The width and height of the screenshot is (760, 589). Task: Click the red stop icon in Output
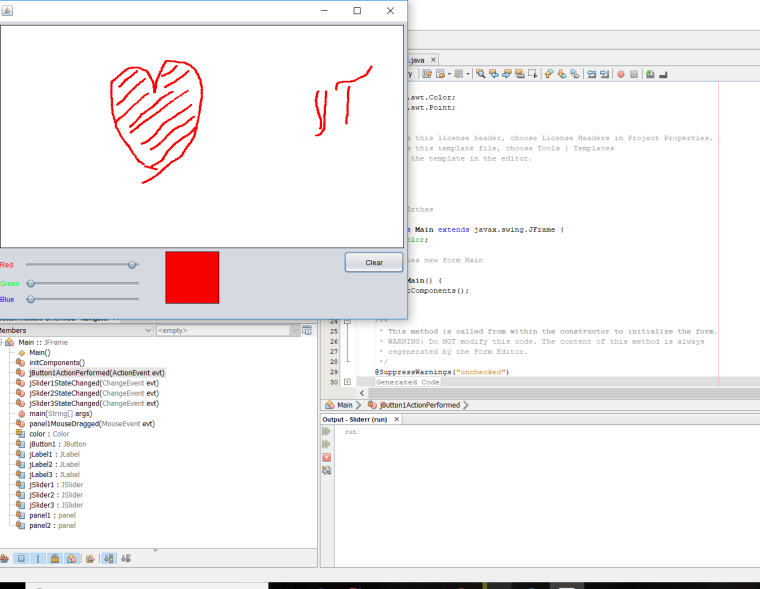pos(326,457)
